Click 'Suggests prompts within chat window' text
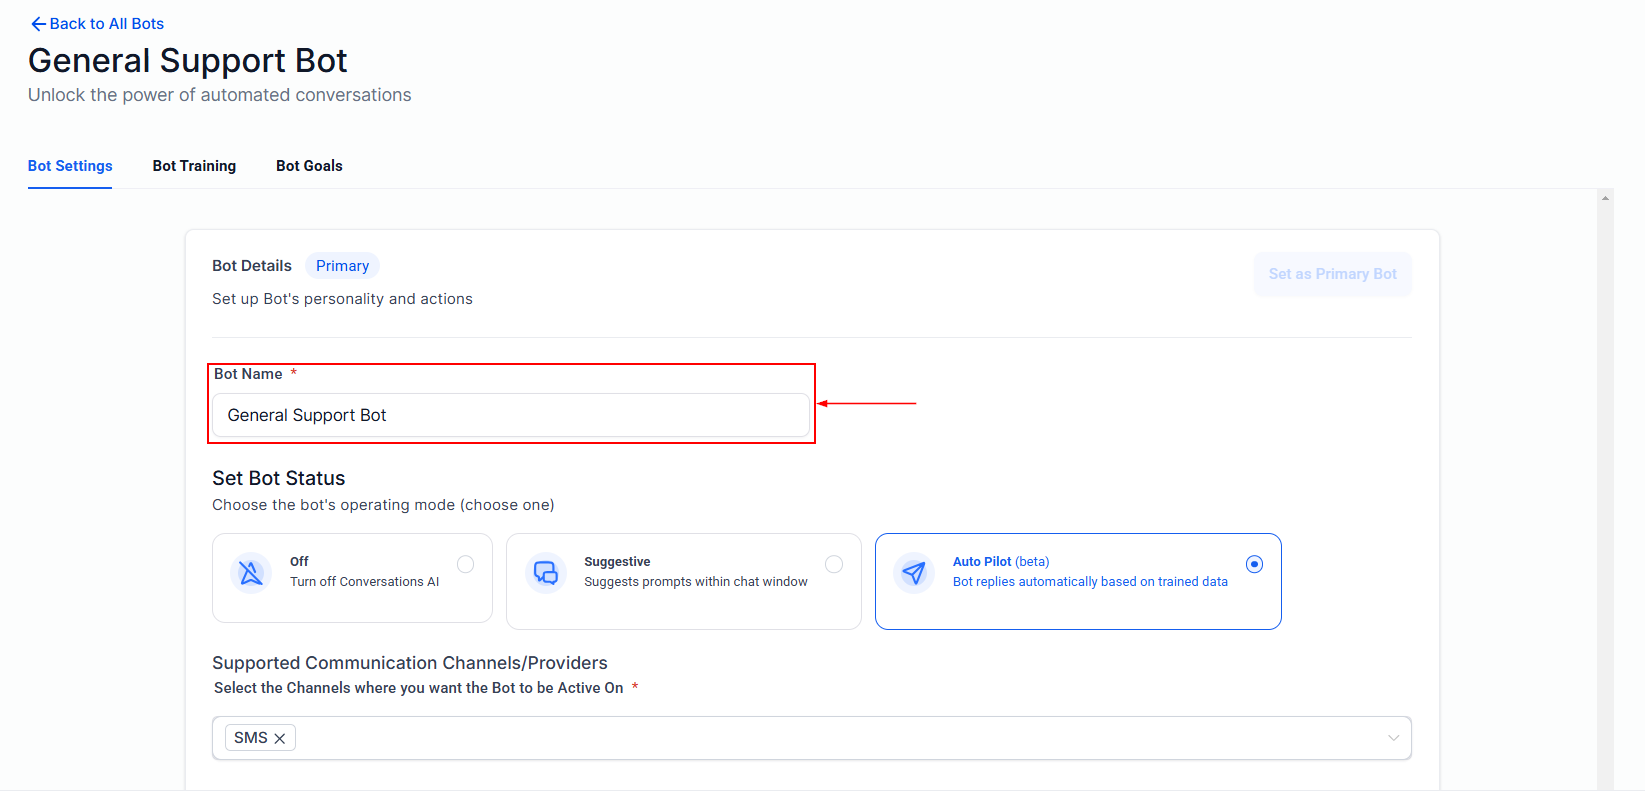The image size is (1645, 792). coord(696,582)
